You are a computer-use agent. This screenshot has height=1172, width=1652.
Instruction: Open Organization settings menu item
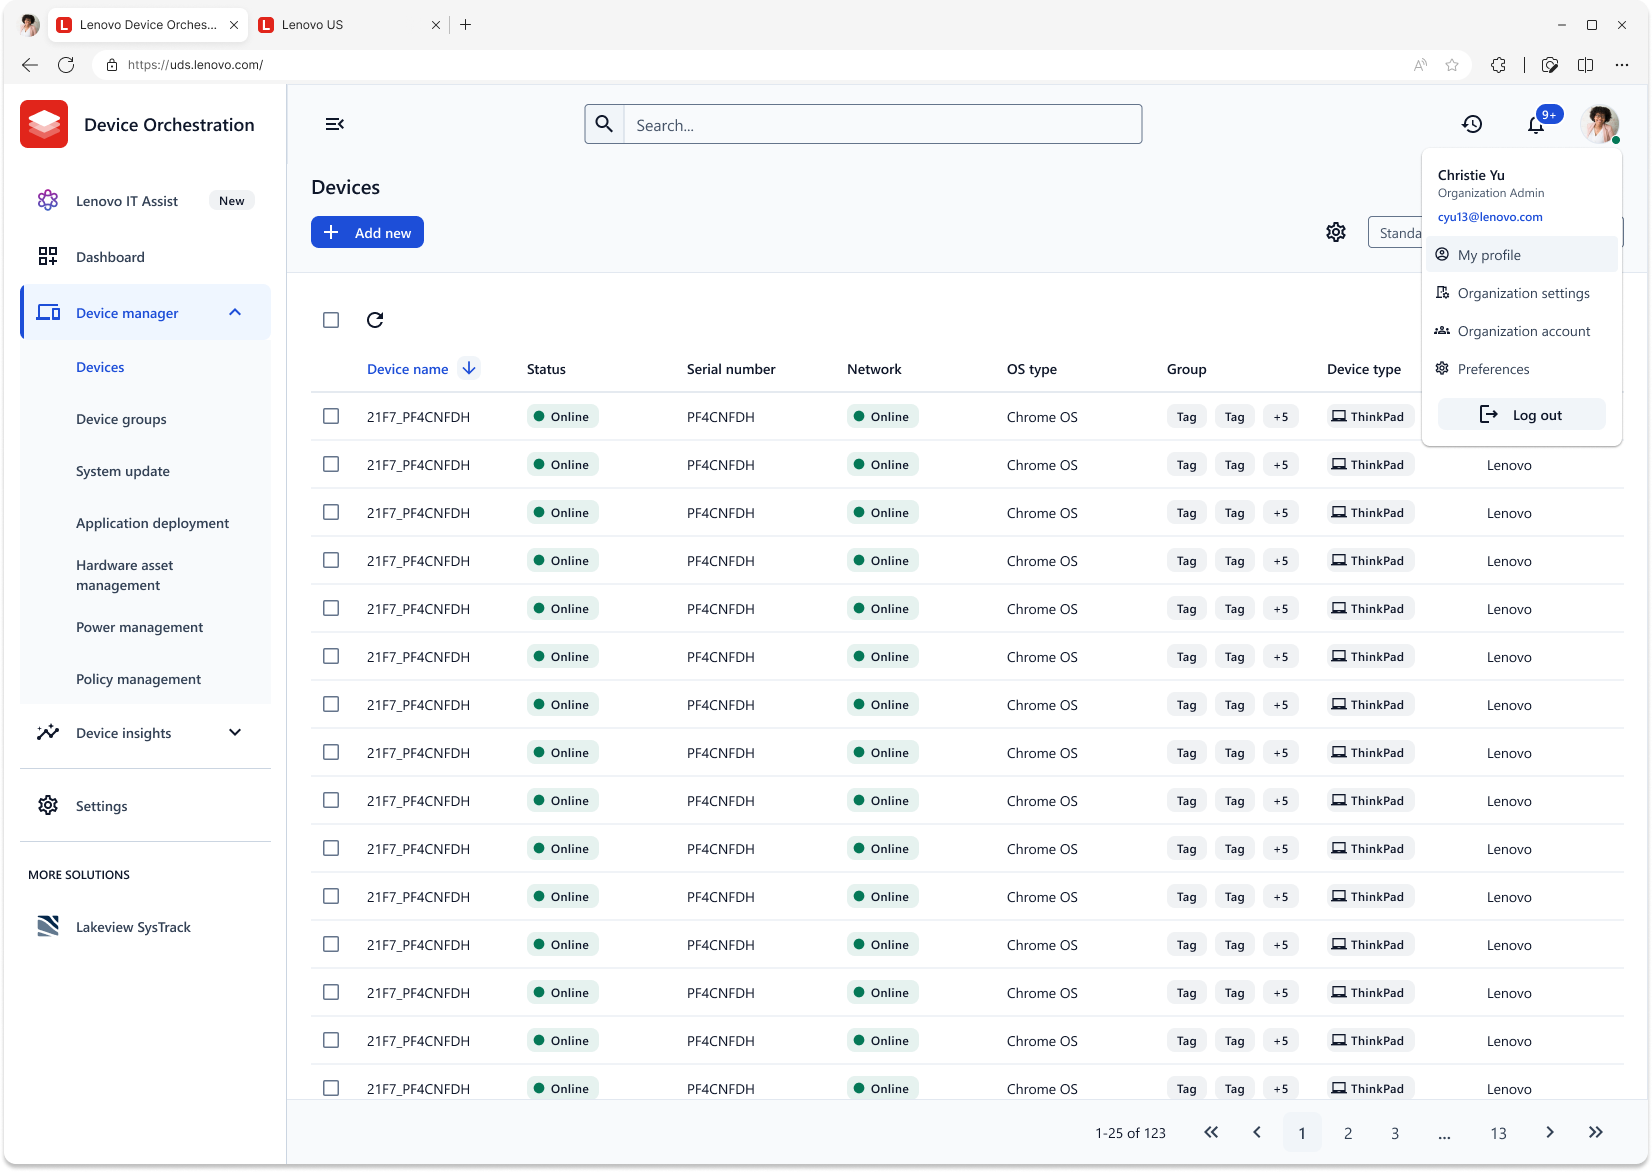coord(1522,293)
